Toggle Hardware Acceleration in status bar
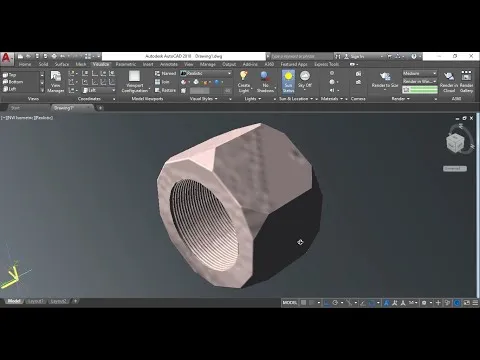The height and width of the screenshot is (360, 480). point(457,303)
